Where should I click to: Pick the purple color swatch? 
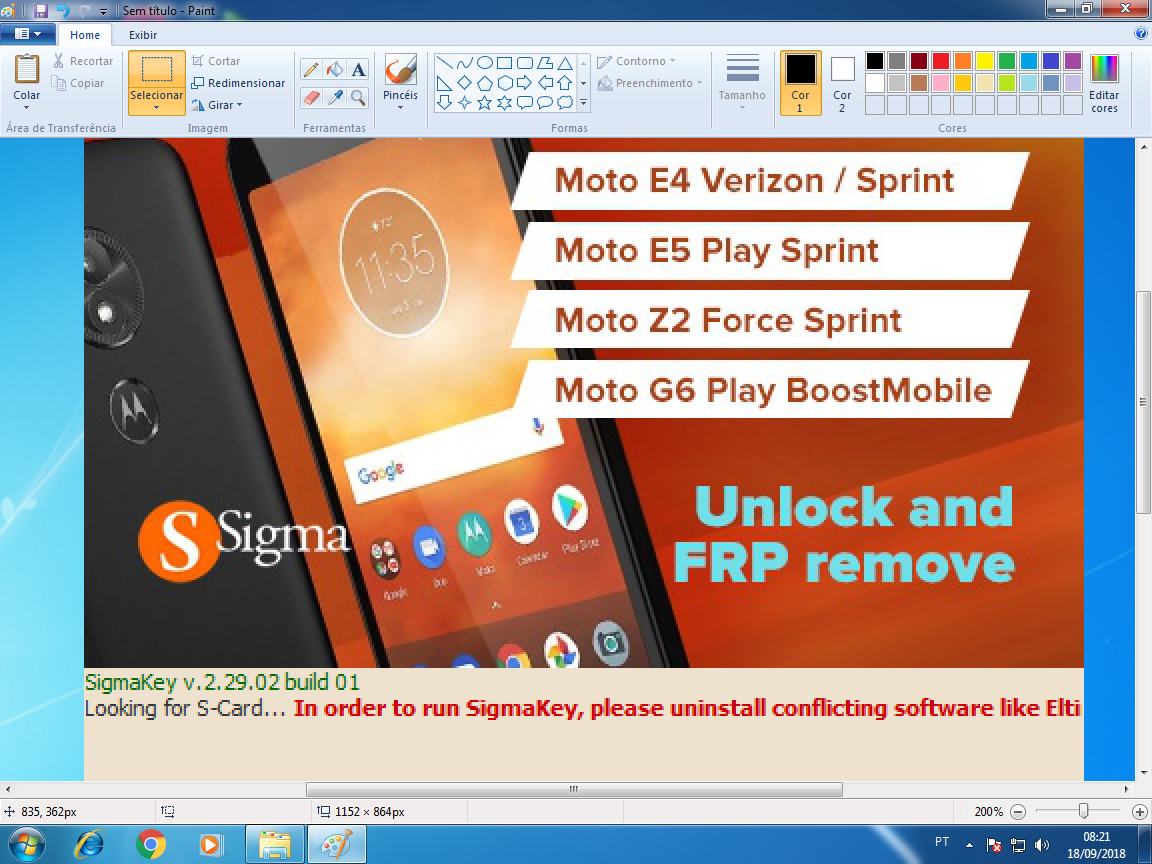(1073, 61)
